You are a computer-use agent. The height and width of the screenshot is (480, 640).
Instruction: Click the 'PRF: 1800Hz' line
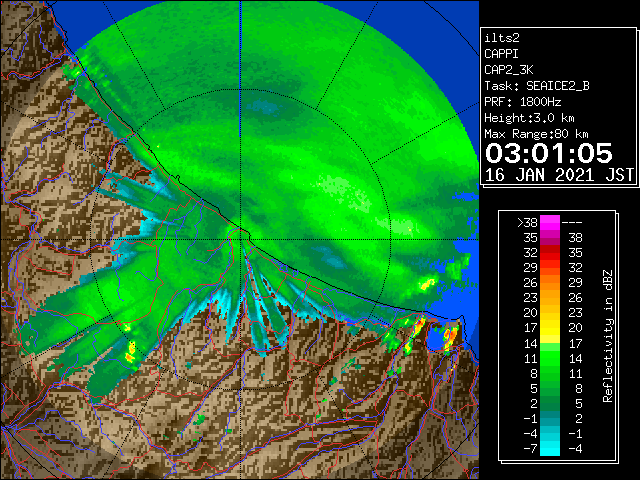click(522, 102)
